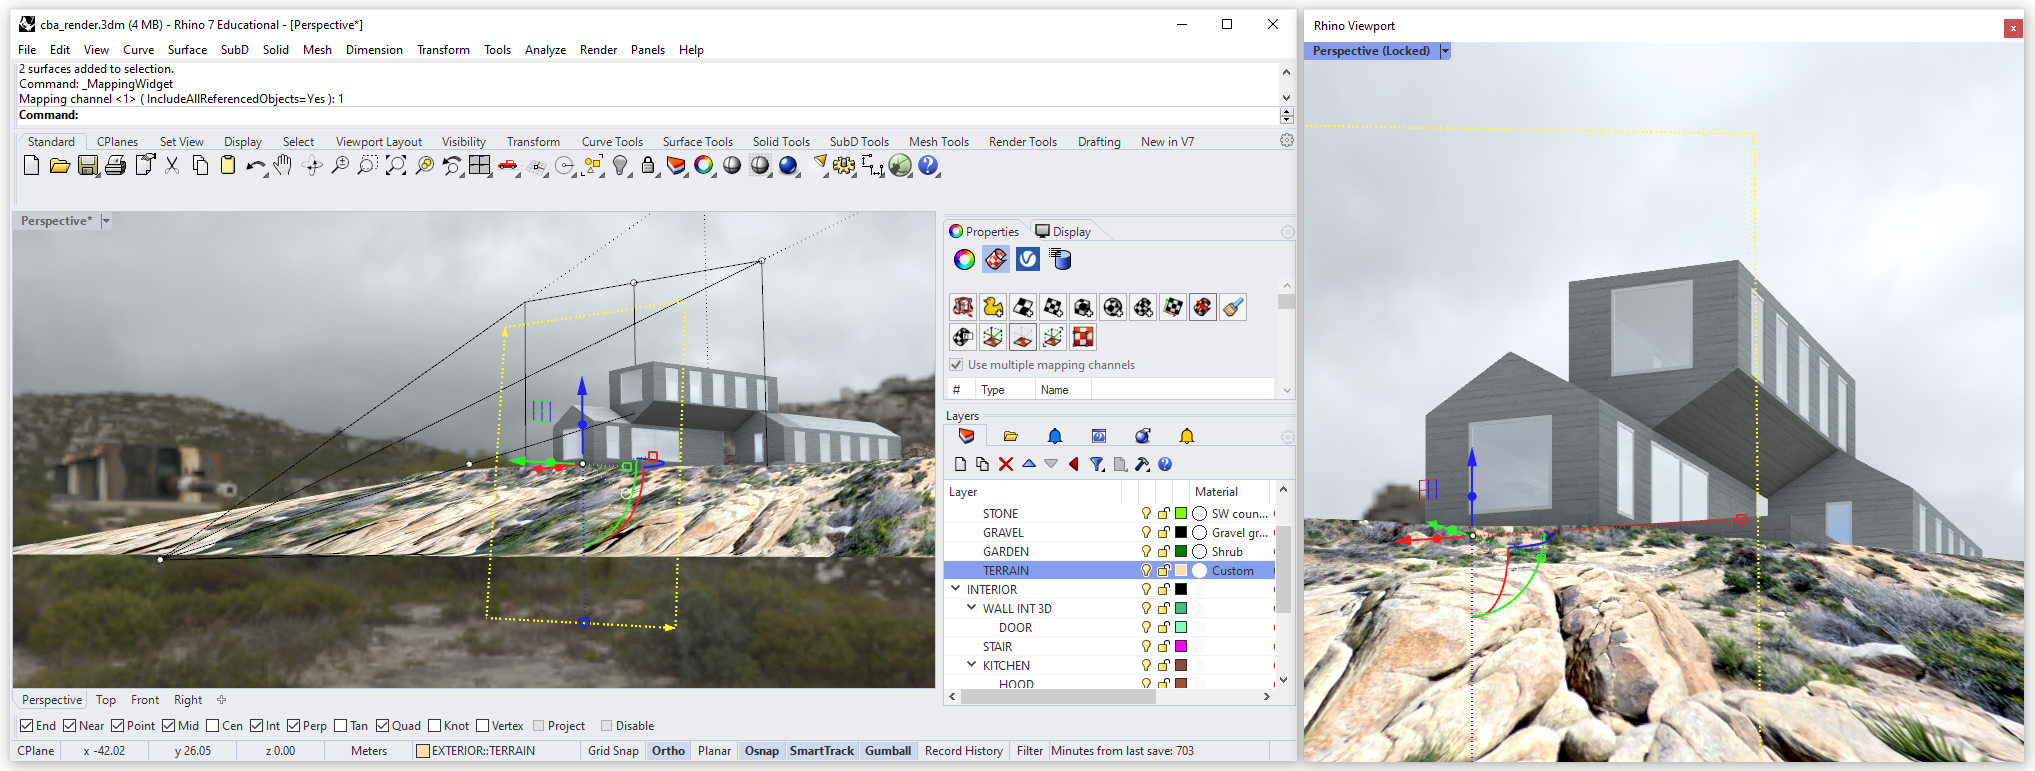Click the Save floppy disk icon
Screen dimensions: 2035x771
pyautogui.click(x=88, y=166)
